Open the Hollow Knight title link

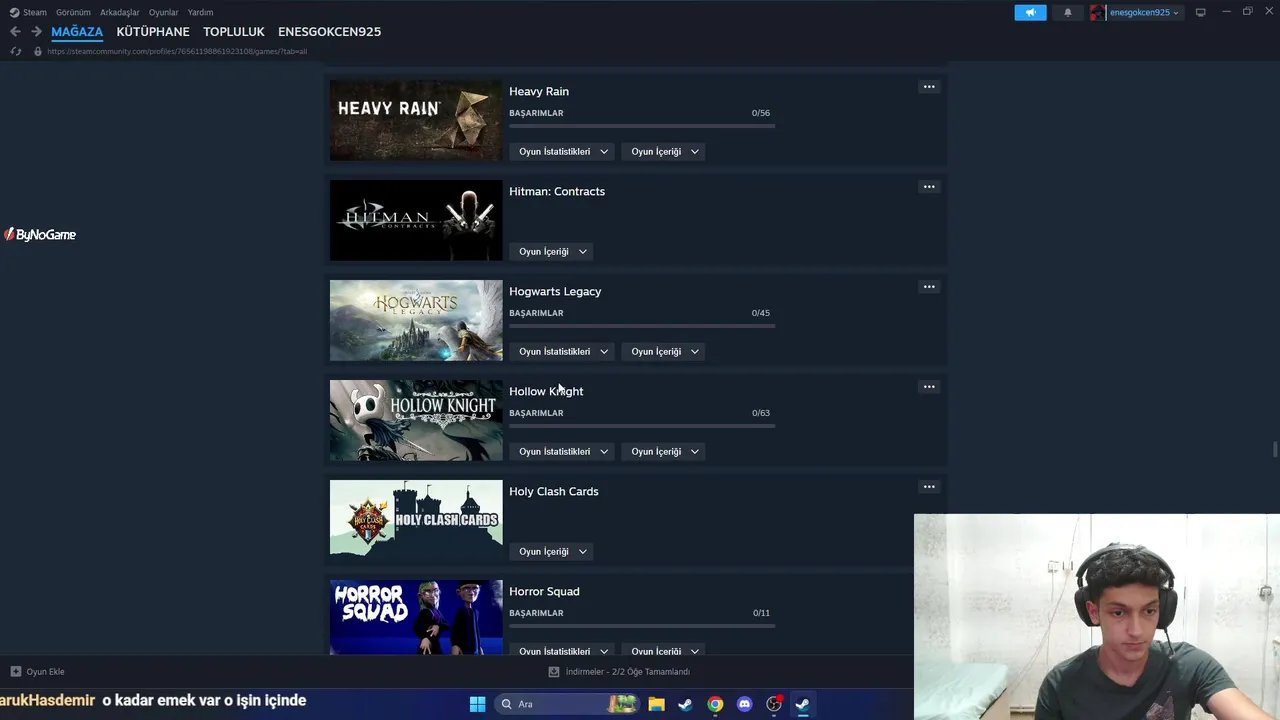pyautogui.click(x=546, y=391)
